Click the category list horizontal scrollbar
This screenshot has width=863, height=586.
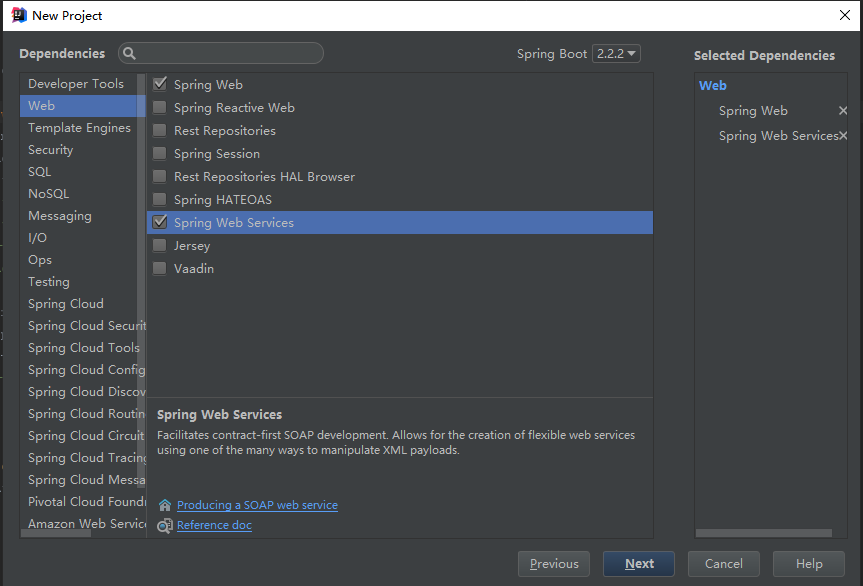point(56,533)
